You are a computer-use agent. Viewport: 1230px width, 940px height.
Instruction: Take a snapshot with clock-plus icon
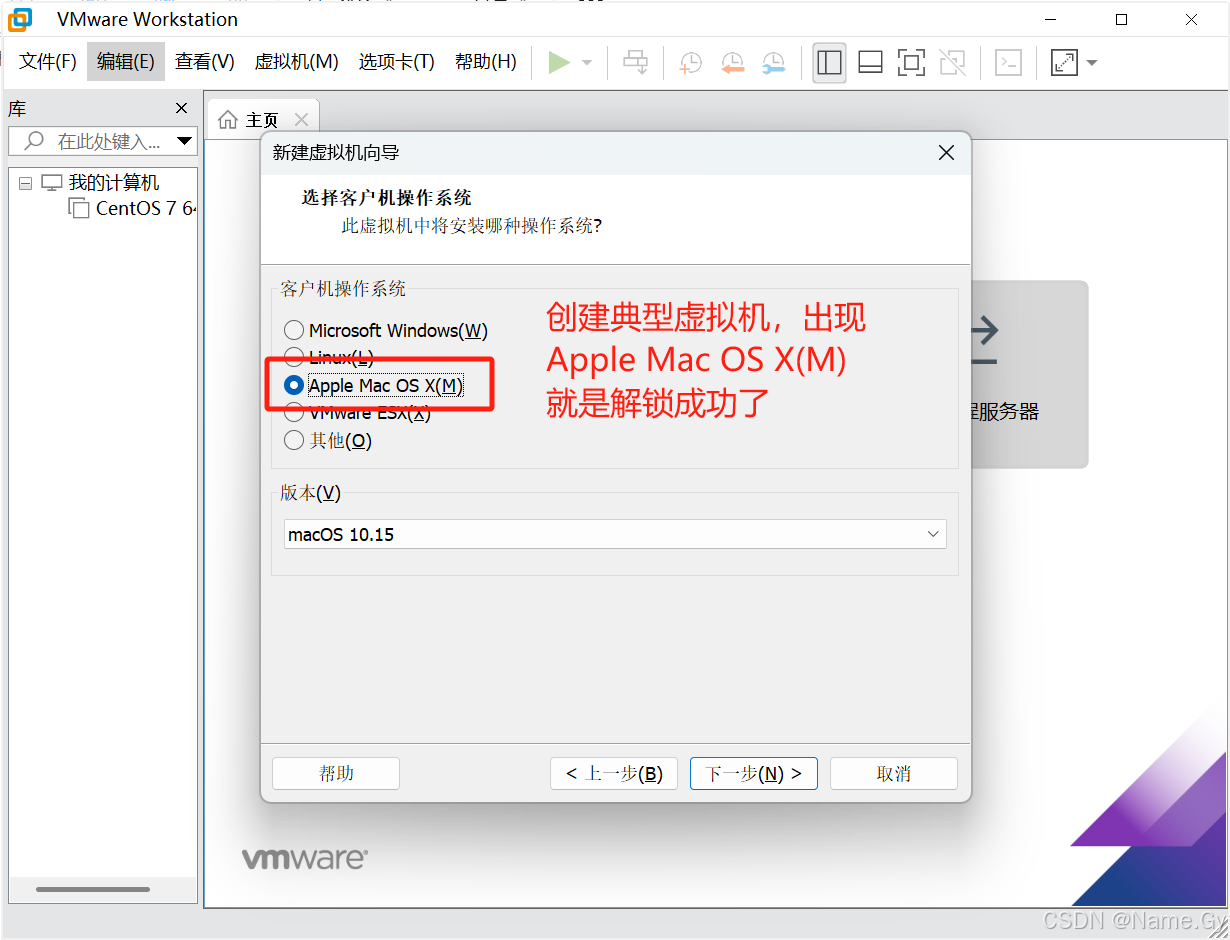690,63
